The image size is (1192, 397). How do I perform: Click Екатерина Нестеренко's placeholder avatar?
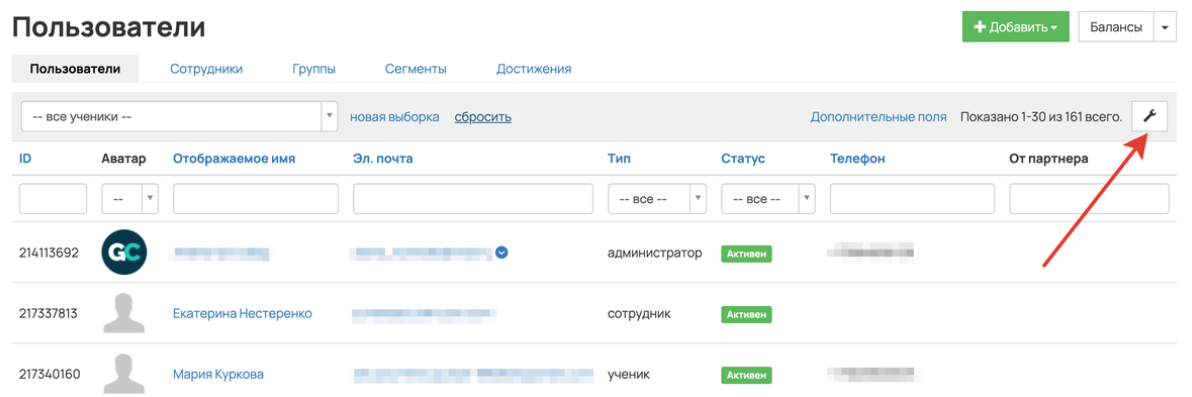coord(124,313)
